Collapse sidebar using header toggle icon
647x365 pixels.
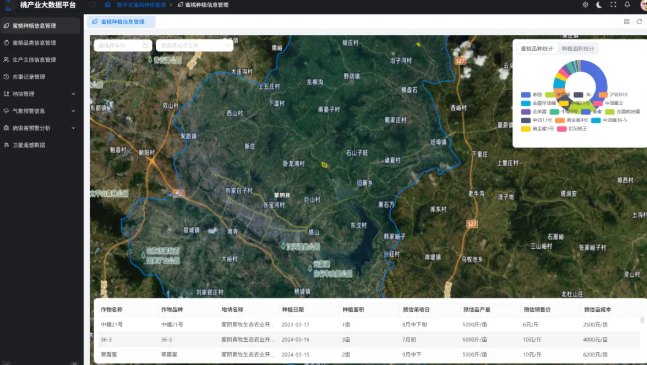tap(93, 5)
